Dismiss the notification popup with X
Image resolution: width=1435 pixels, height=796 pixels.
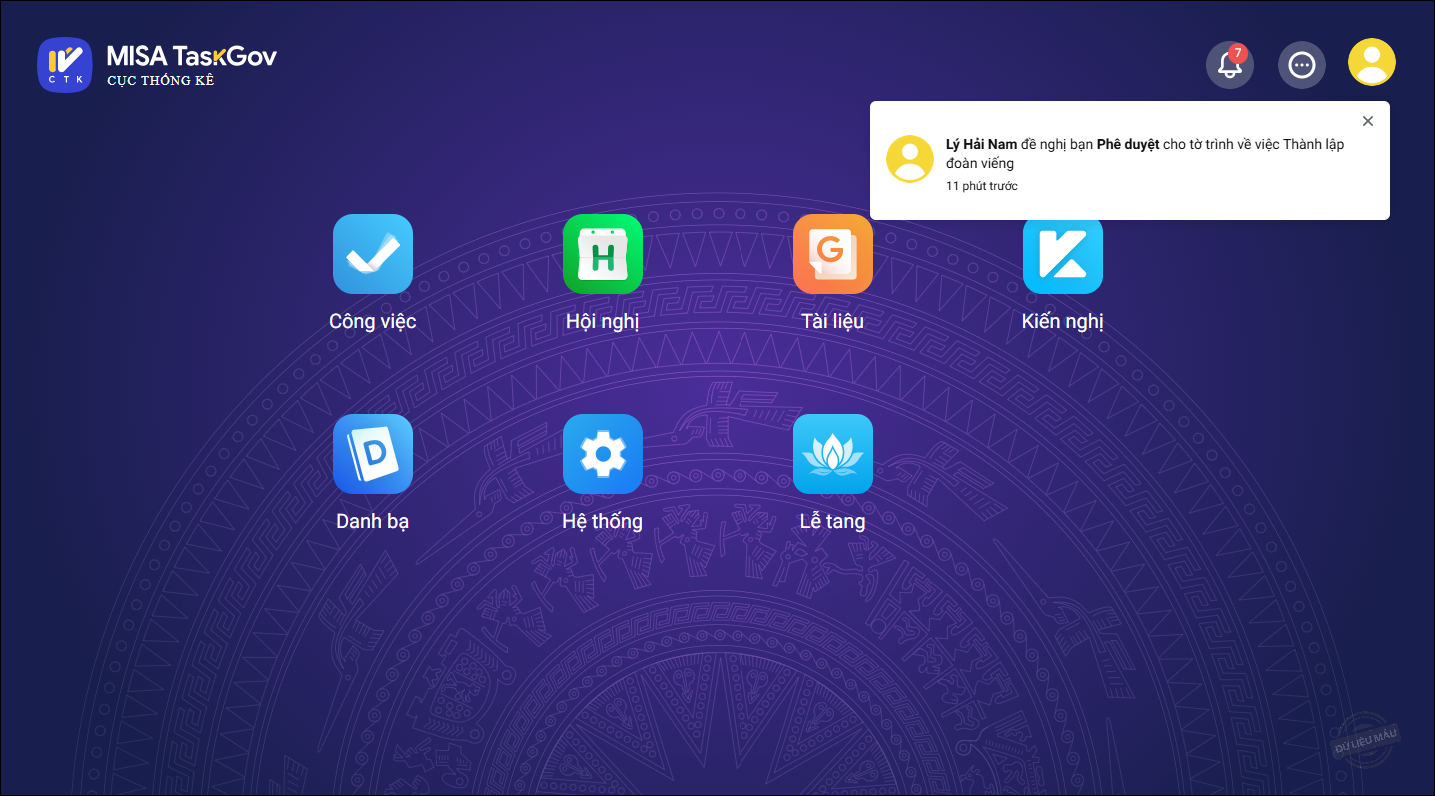coord(1368,121)
